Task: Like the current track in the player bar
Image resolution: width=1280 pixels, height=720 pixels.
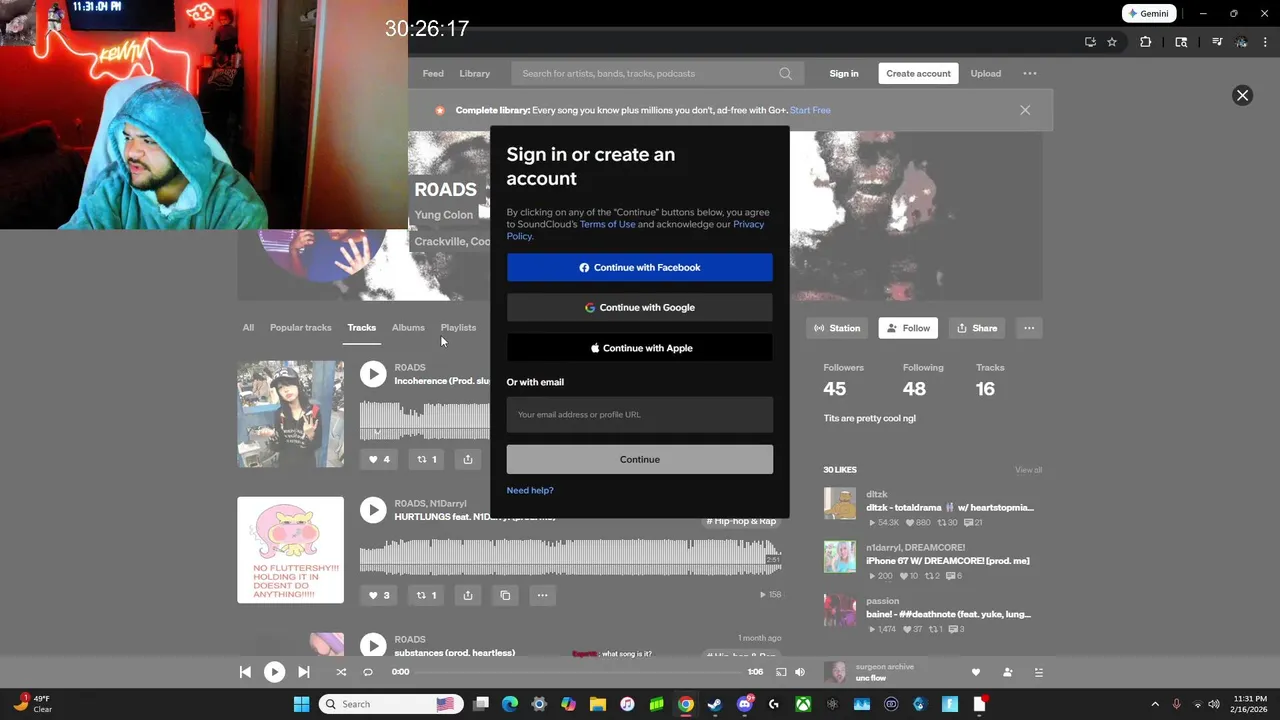Action: coord(976,672)
